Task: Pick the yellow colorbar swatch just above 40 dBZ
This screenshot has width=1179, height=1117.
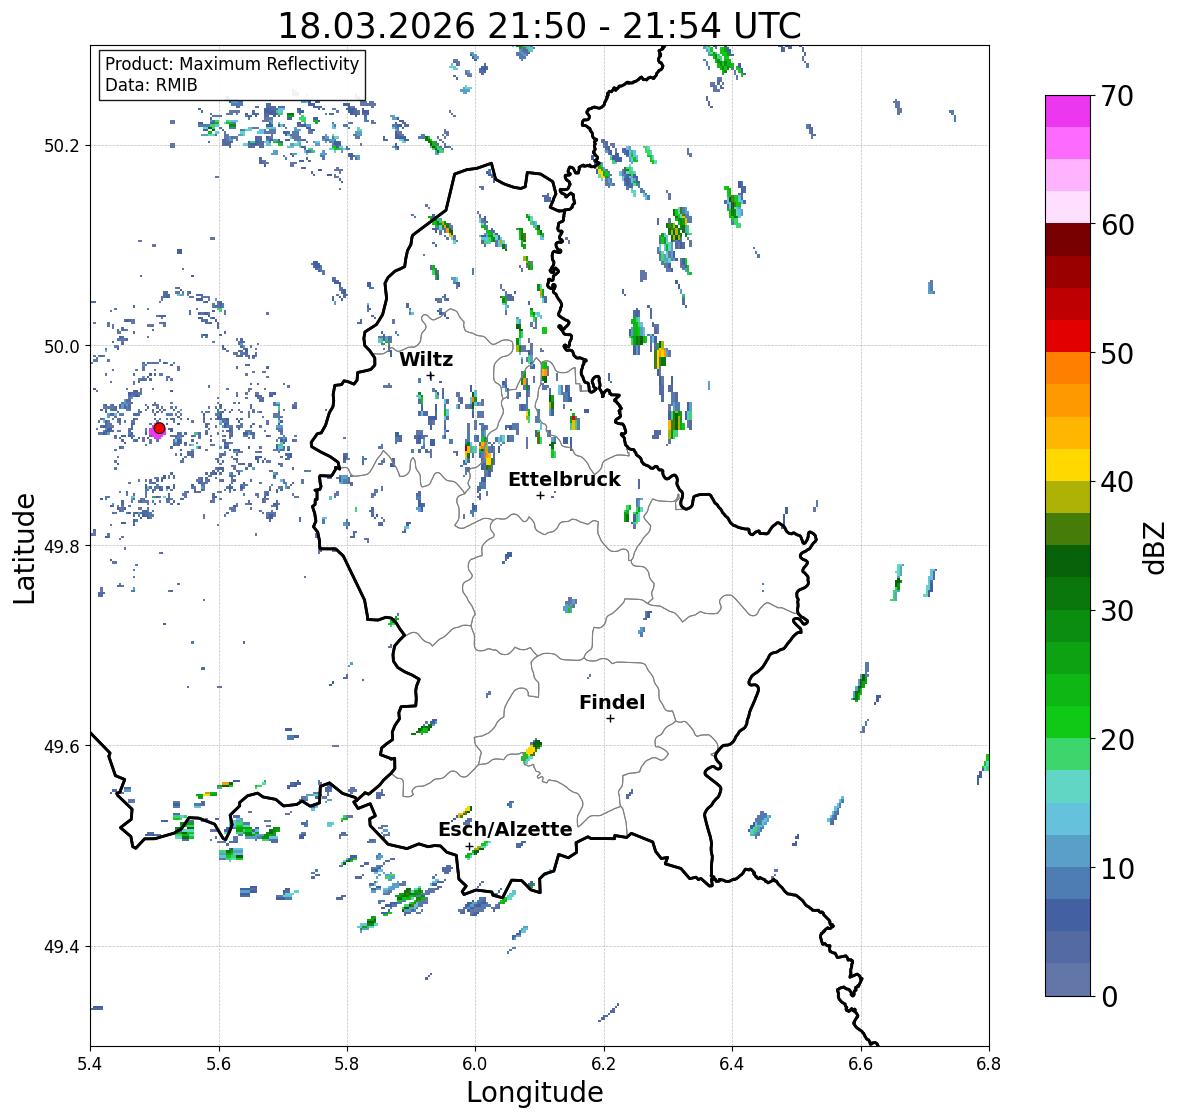Action: click(x=1068, y=465)
